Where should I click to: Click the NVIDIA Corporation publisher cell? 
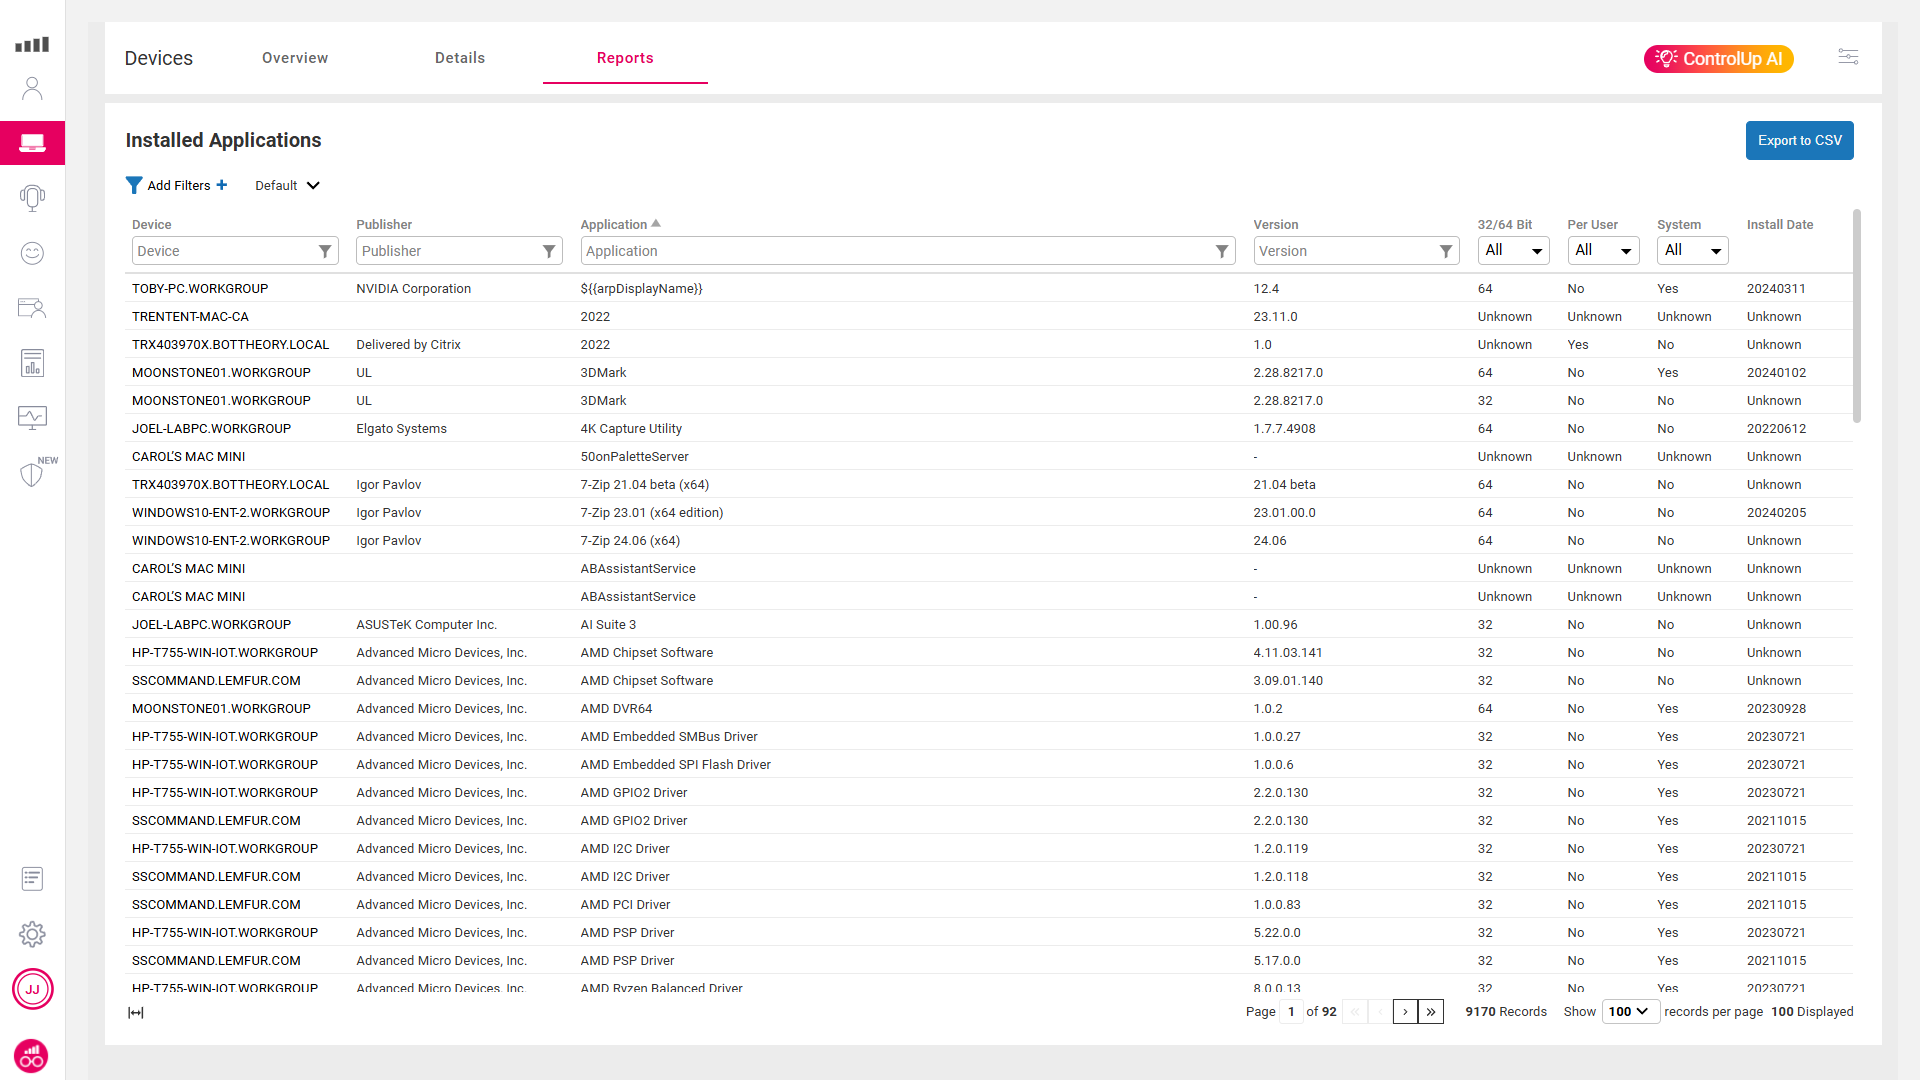(413, 288)
